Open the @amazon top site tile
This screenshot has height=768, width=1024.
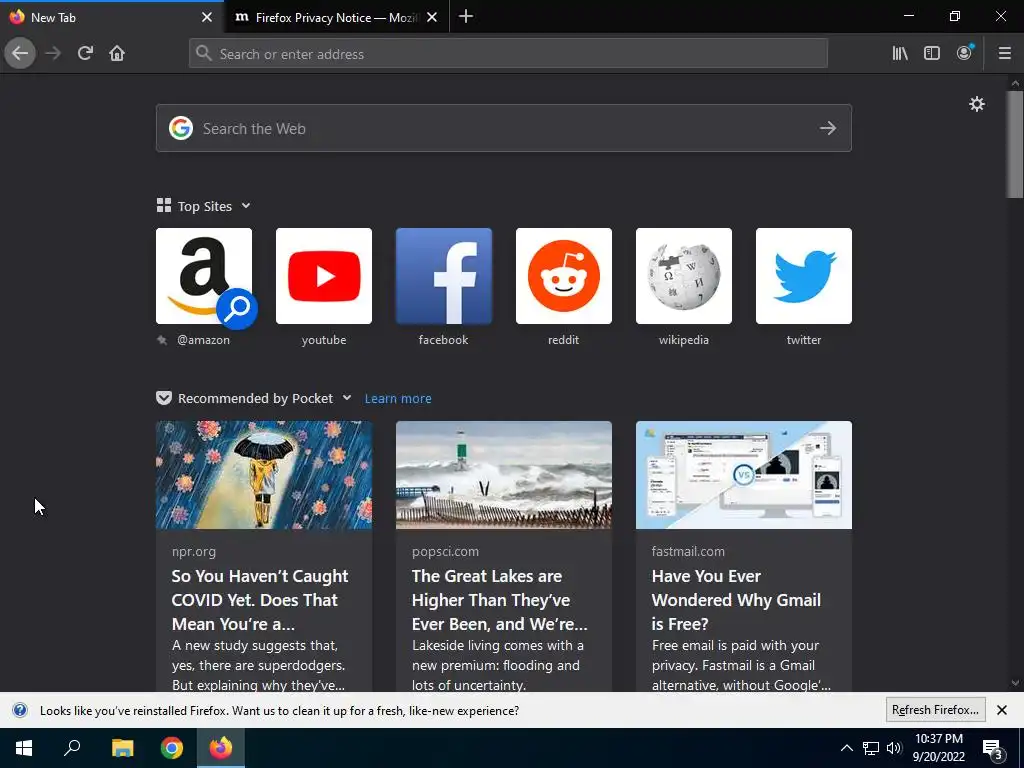pos(204,276)
